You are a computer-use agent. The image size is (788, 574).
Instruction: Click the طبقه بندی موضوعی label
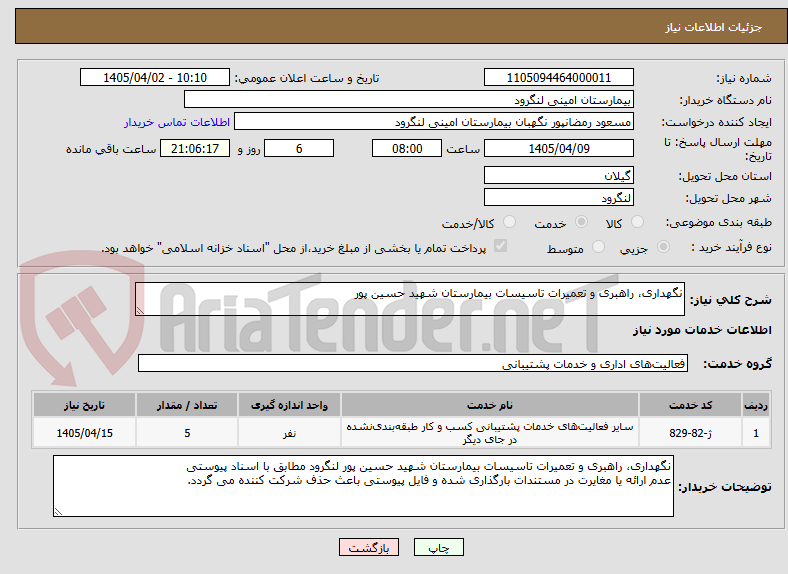click(x=719, y=222)
